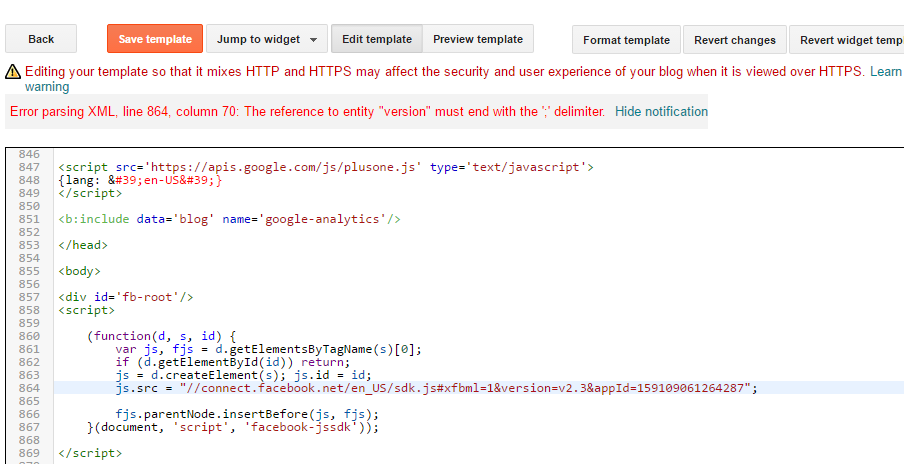
Task: Click the closing </head> tag line
Action: point(83,245)
